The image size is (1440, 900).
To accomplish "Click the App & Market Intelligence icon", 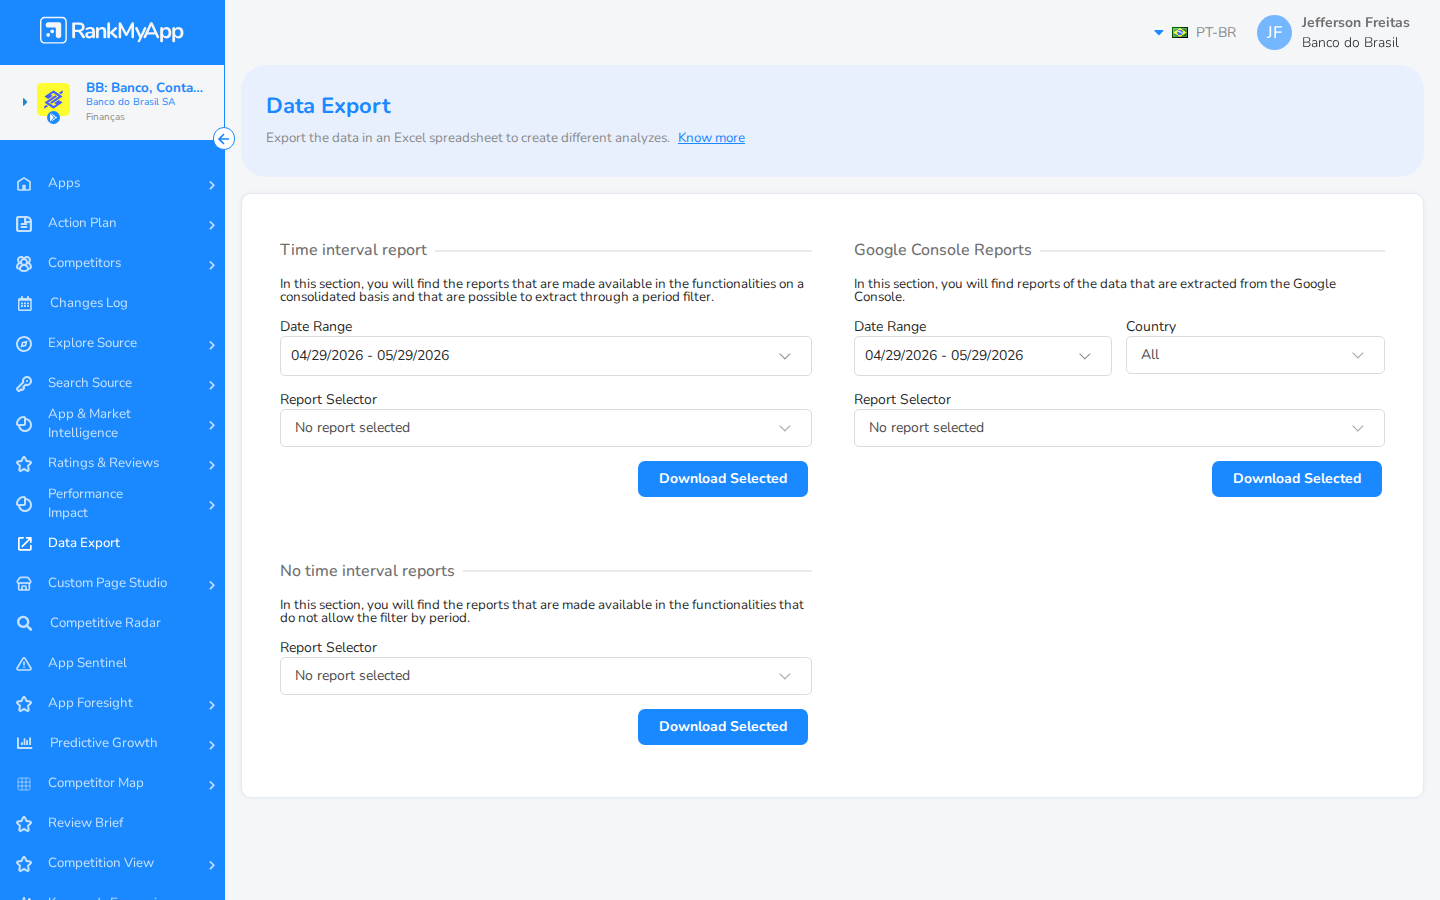I will click(x=24, y=424).
